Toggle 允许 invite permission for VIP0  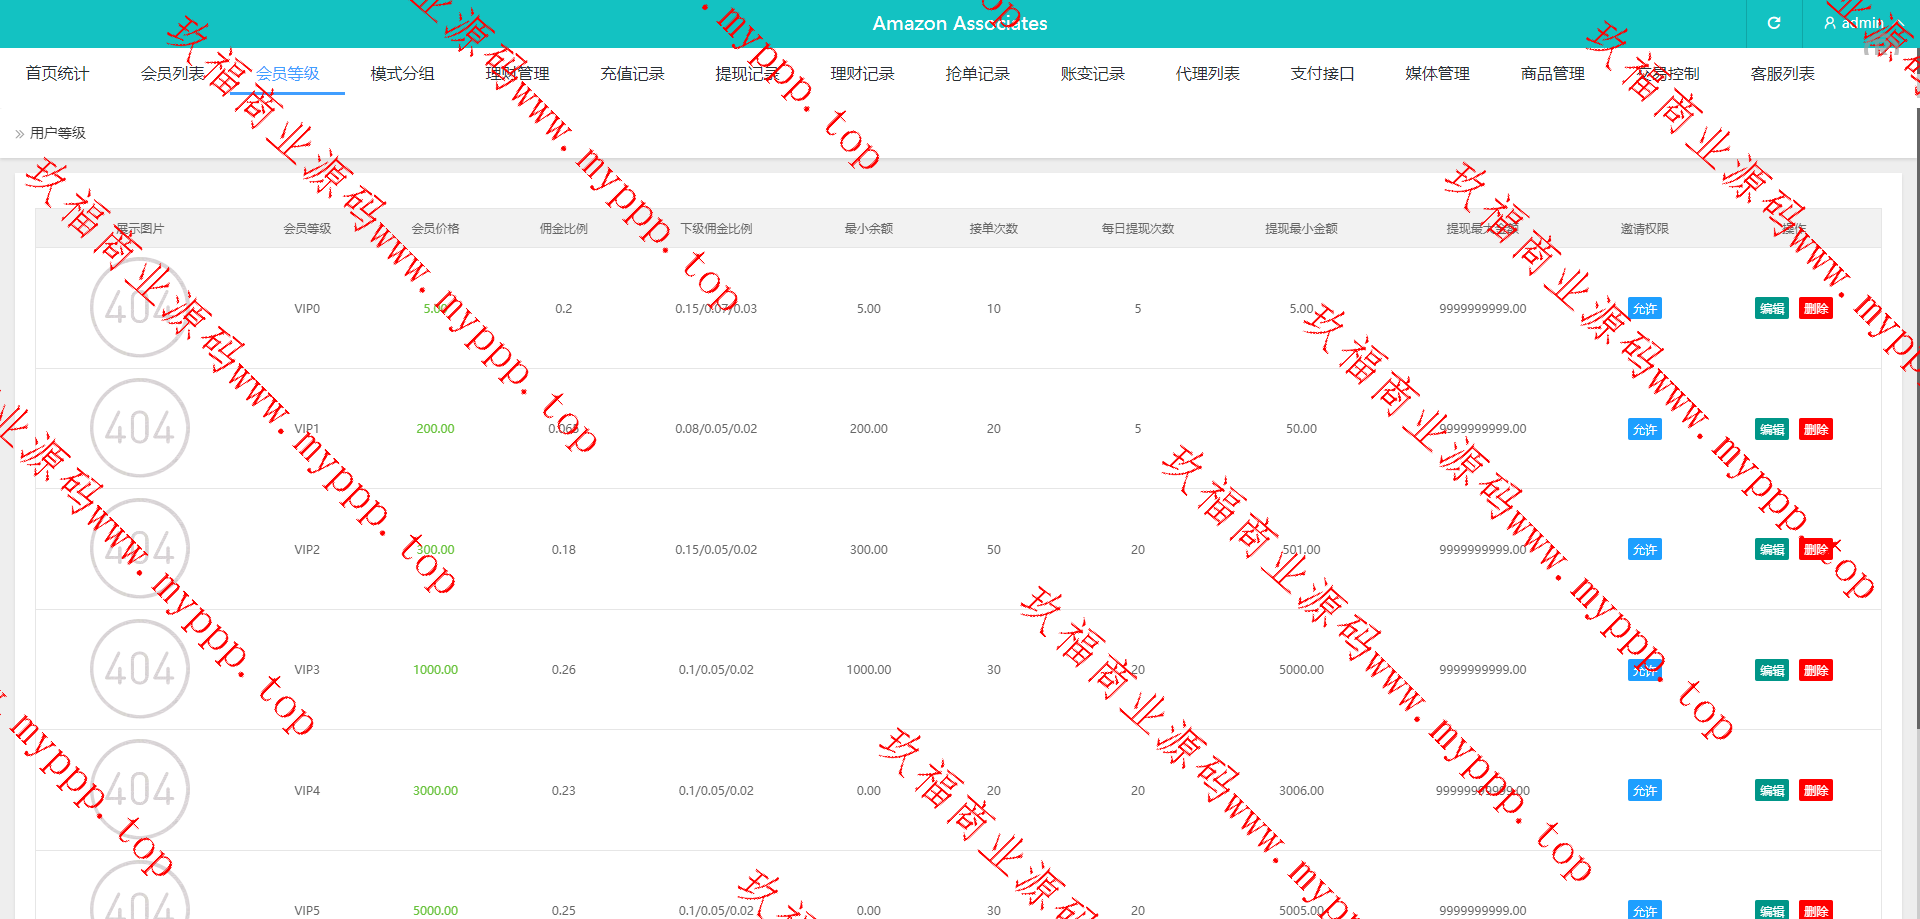click(x=1644, y=309)
